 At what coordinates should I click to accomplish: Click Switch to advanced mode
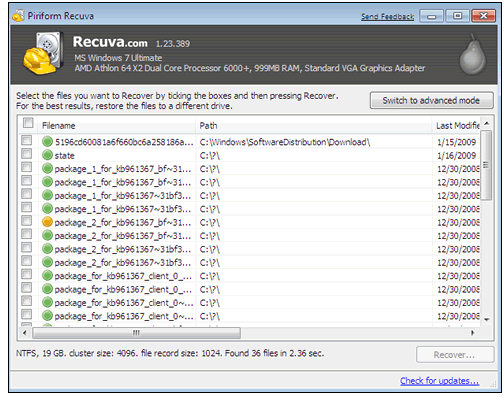(x=431, y=100)
